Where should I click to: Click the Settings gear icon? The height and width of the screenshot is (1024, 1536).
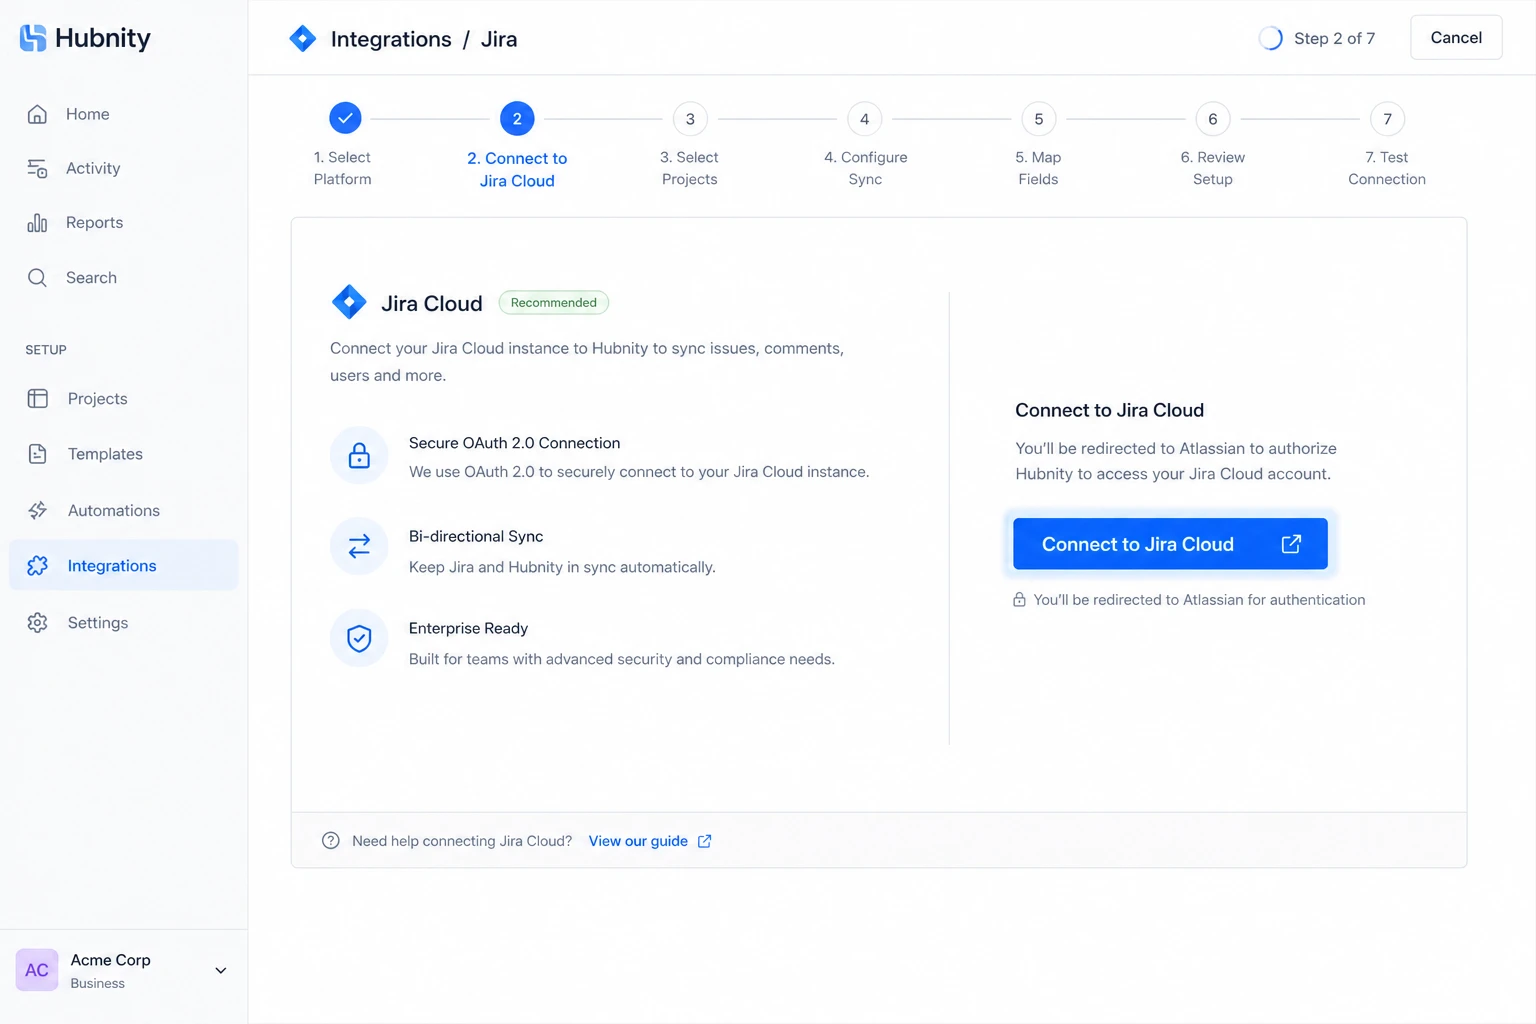point(38,623)
